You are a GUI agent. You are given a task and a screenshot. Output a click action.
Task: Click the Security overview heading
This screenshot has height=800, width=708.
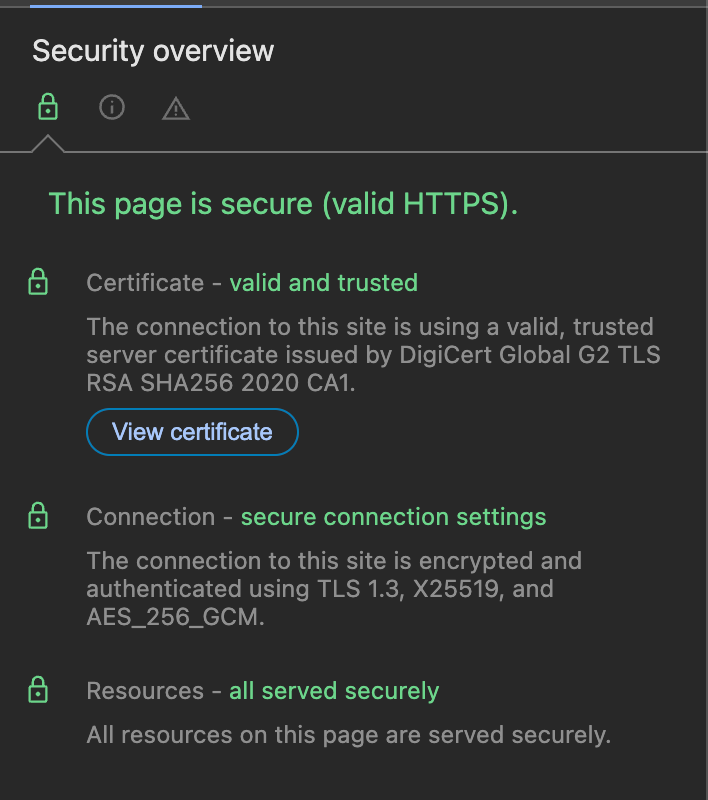tap(153, 52)
